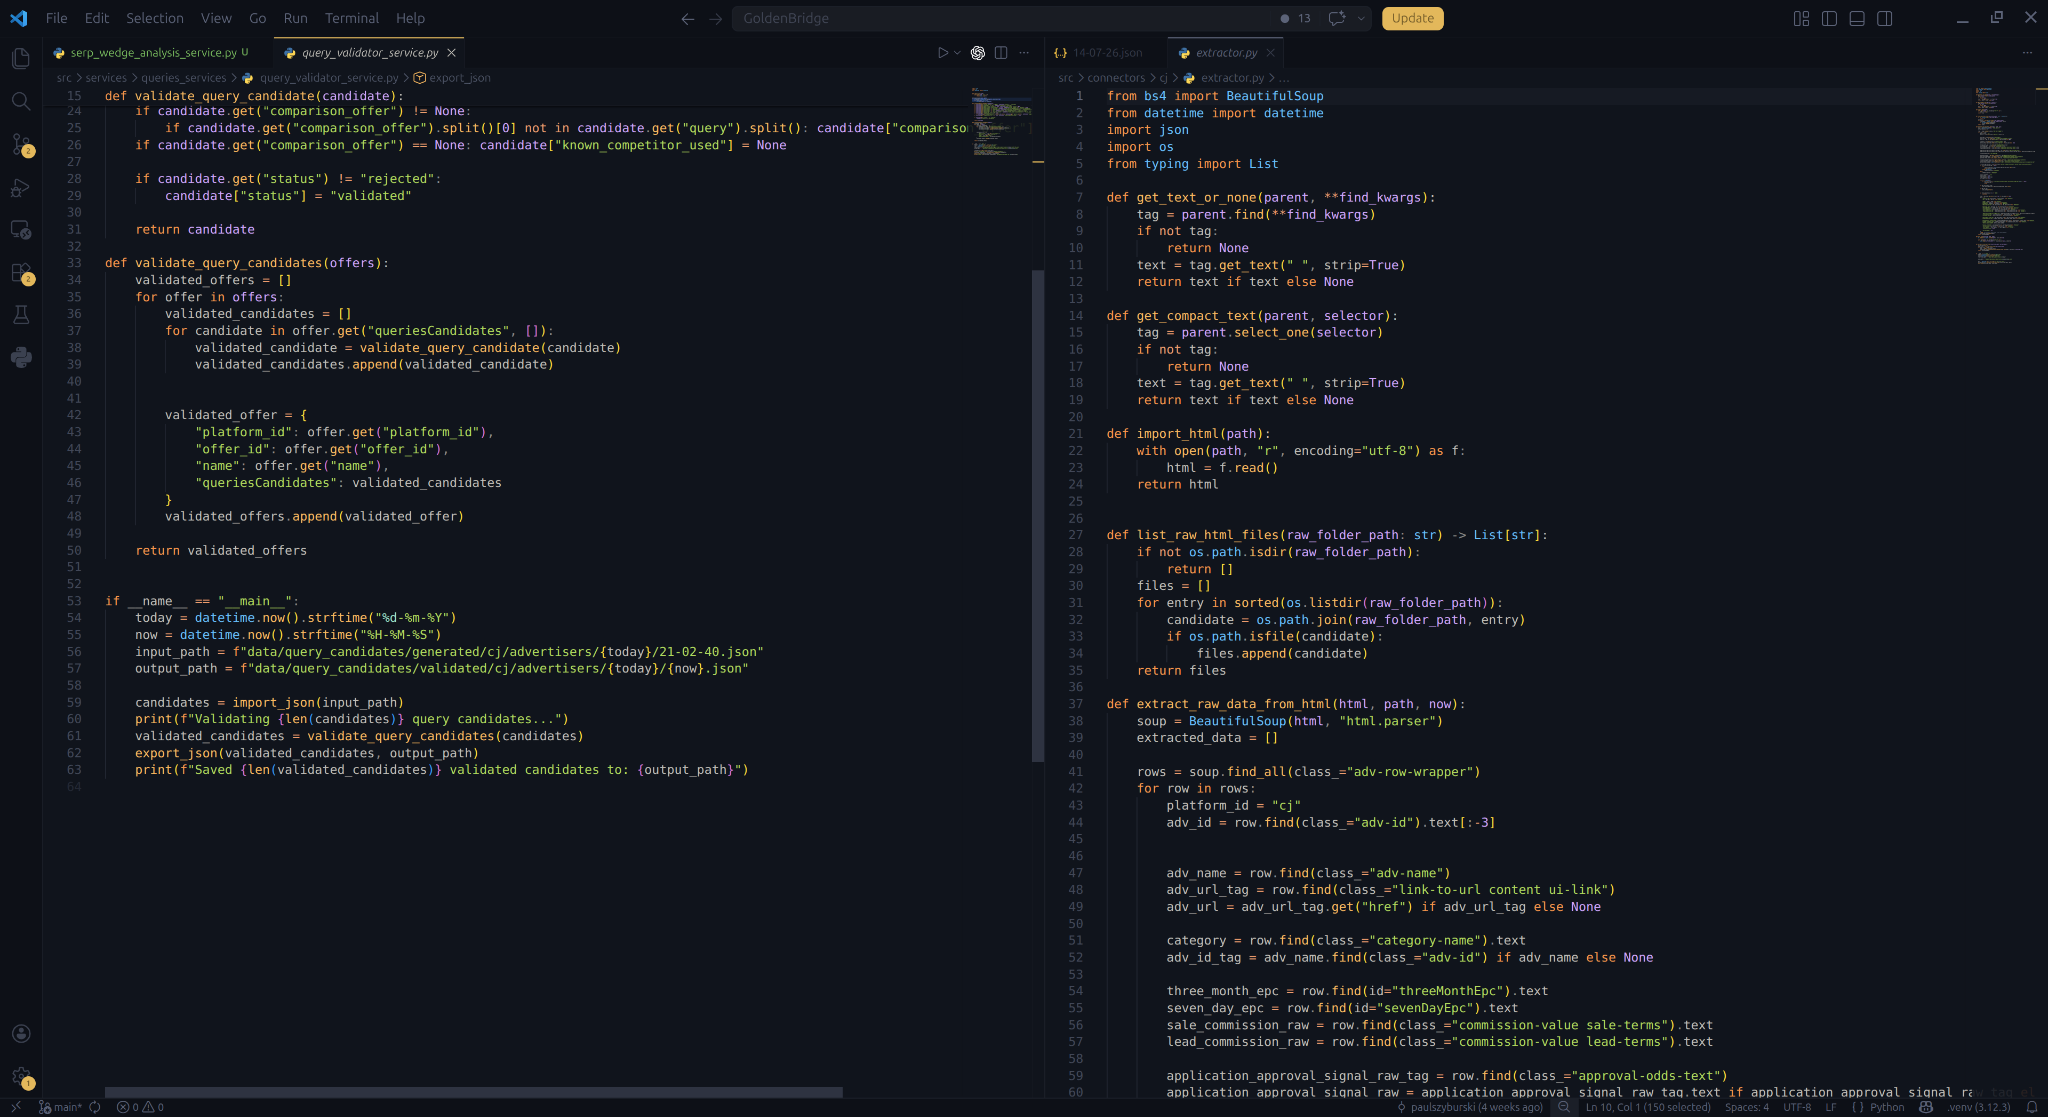Open the Testing flask view

(x=21, y=315)
